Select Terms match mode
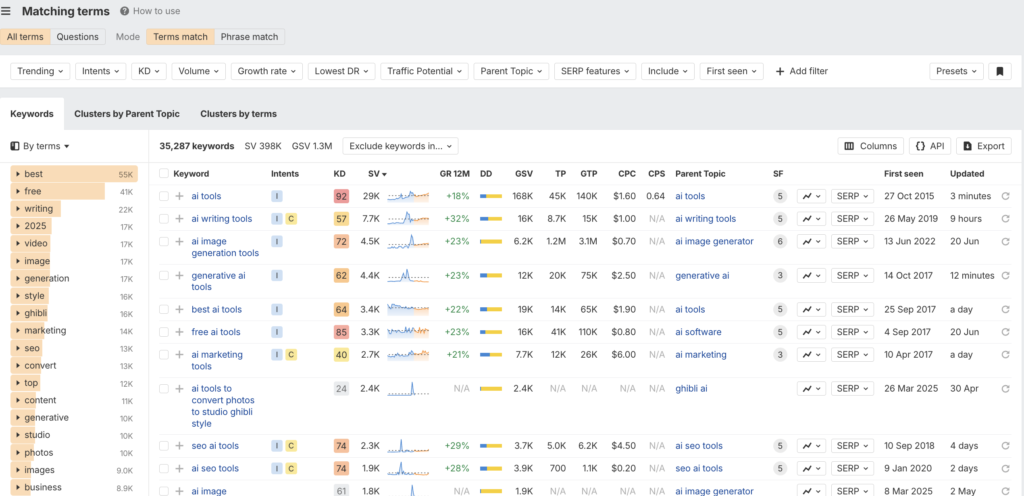The image size is (1024, 496). click(x=180, y=37)
